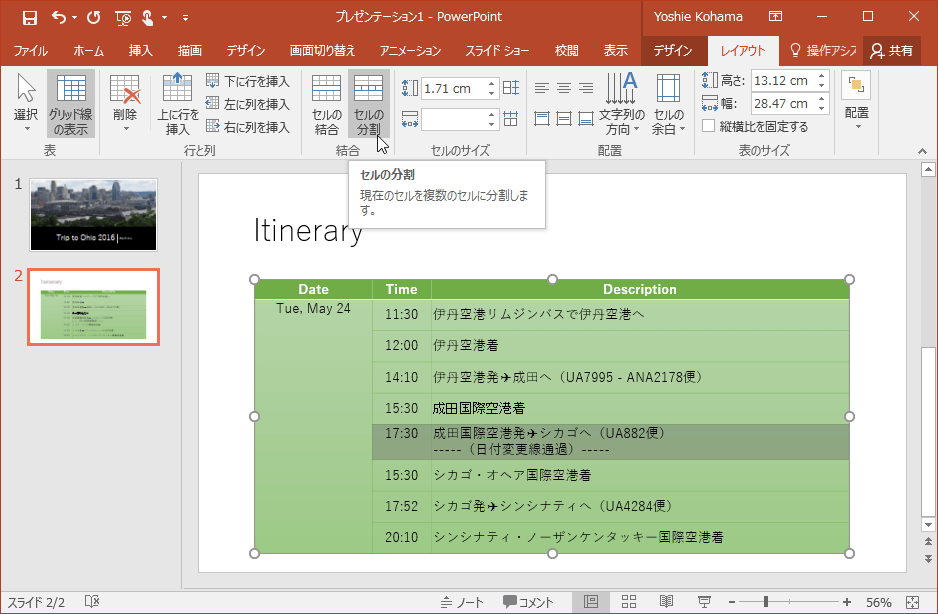
Task: Click the vertical scrollbar thumb of the slide pane
Action: tap(928, 432)
